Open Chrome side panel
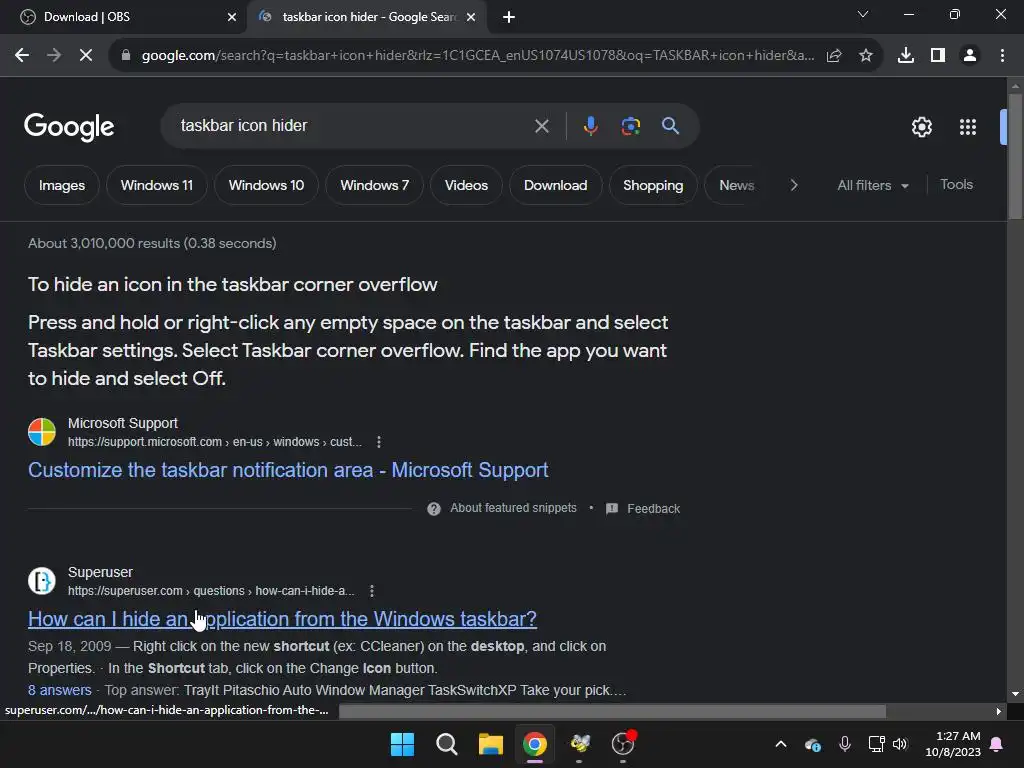 pyautogui.click(x=938, y=56)
